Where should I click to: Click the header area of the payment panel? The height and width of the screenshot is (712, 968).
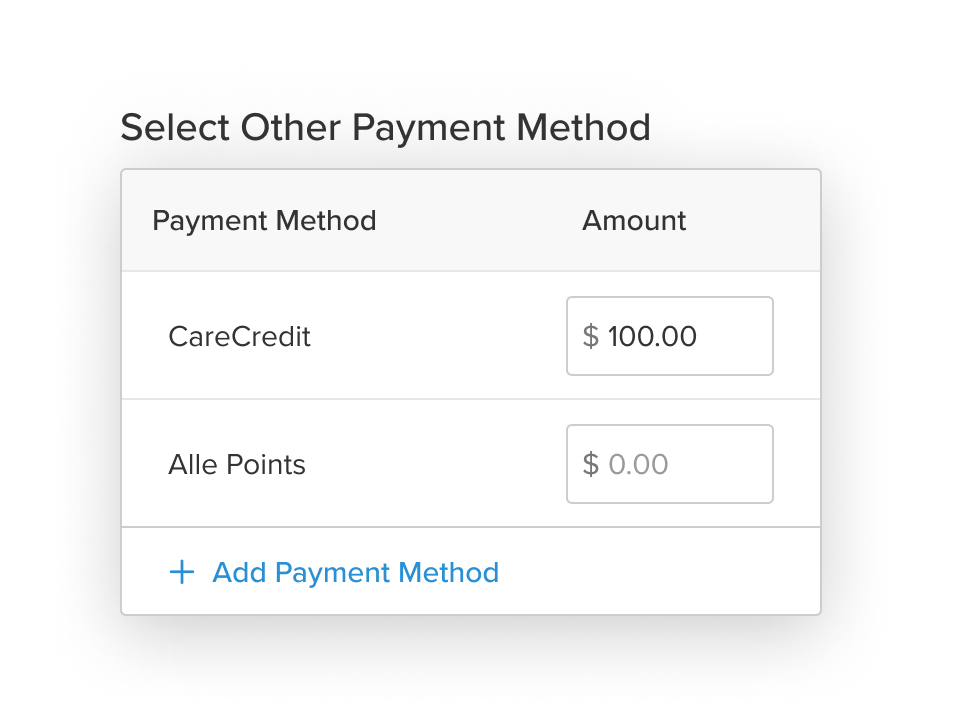click(470, 220)
